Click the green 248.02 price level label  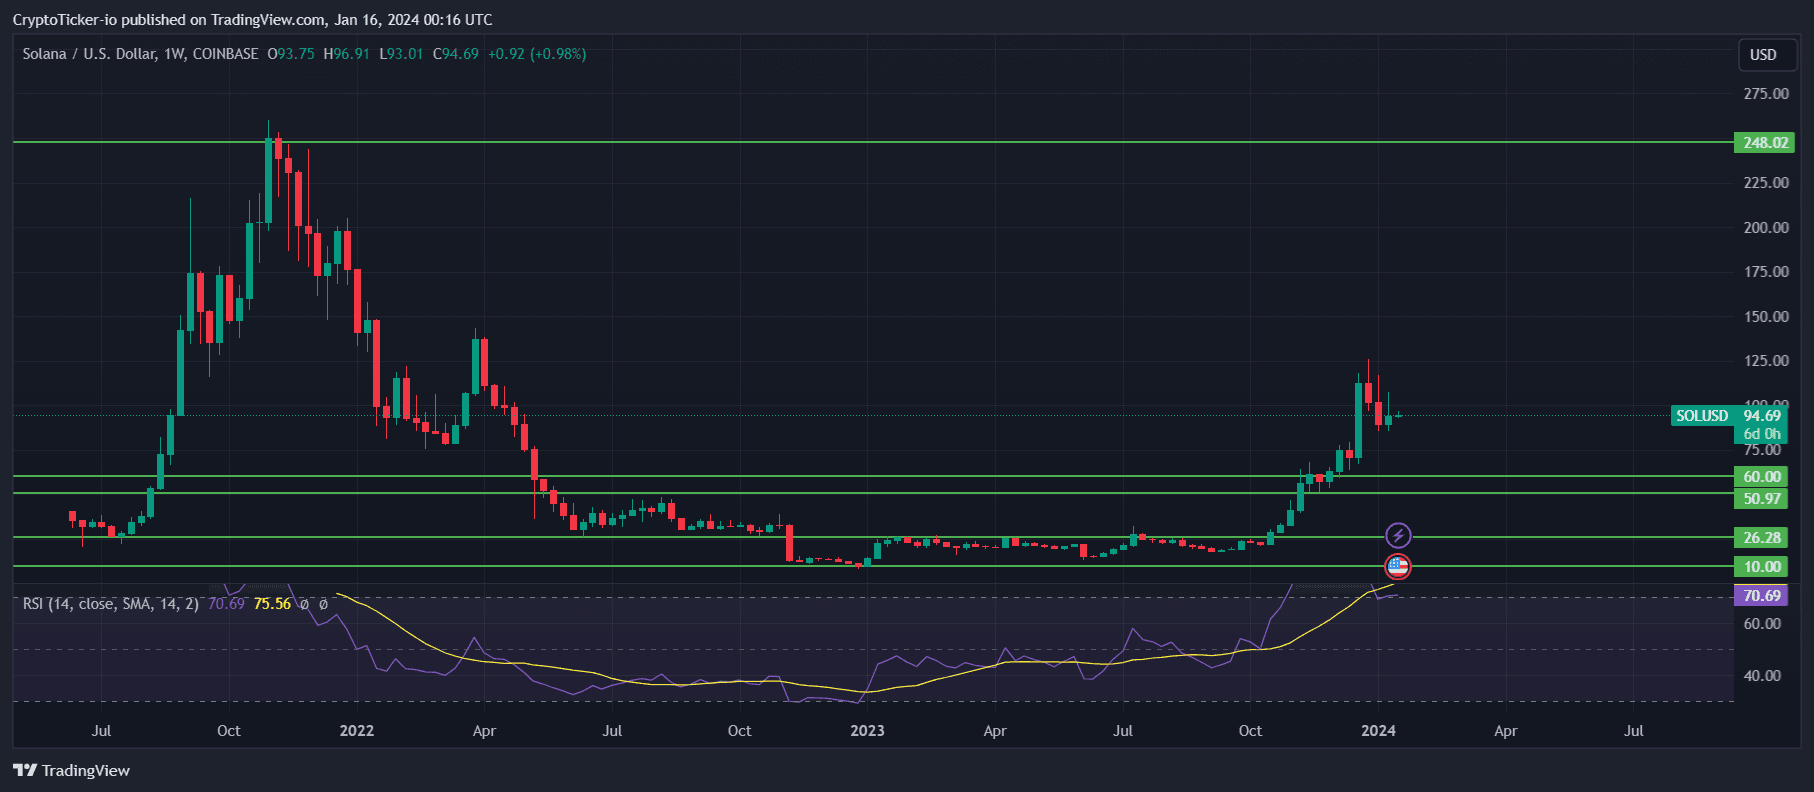(x=1764, y=143)
